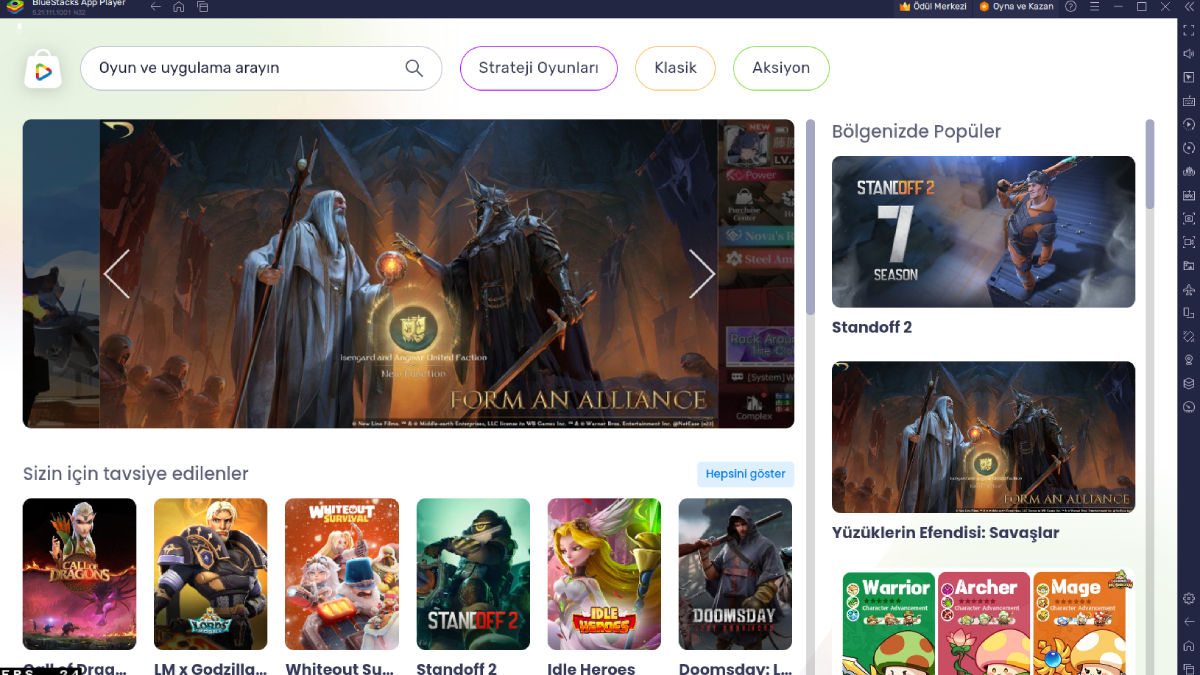This screenshot has height=675, width=1200.
Task: Open the Ödül Merkezi panel
Action: (932, 6)
